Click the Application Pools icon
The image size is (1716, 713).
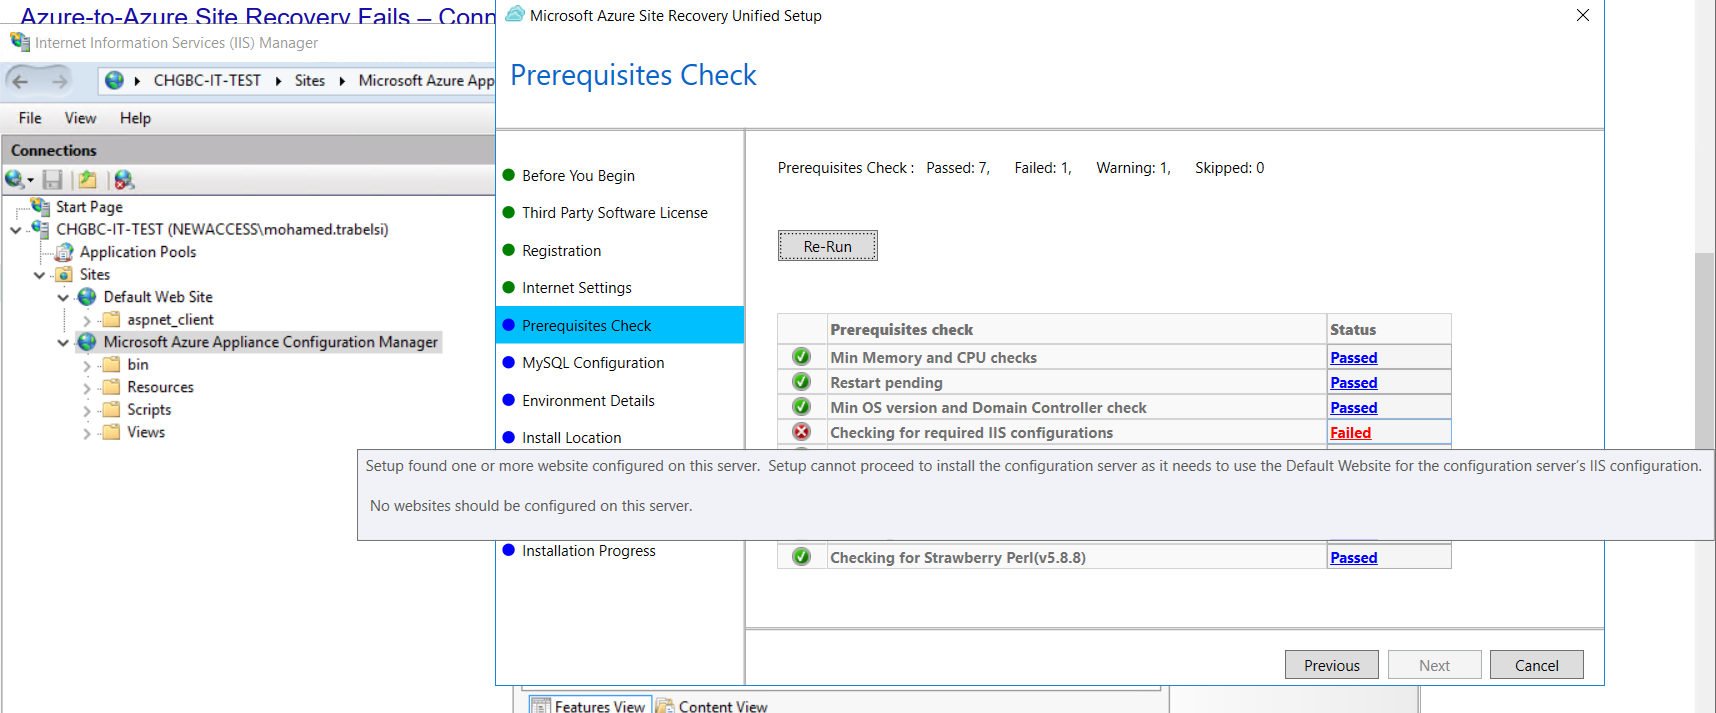(64, 252)
